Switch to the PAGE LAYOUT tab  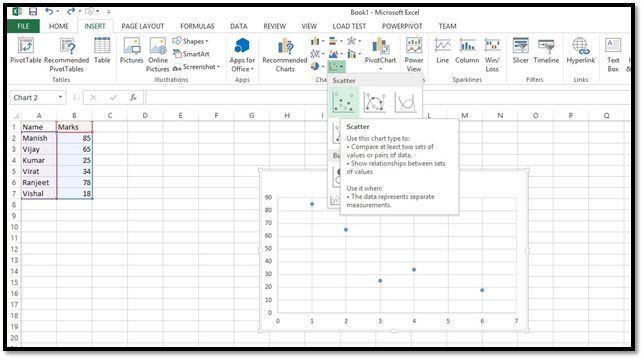pos(143,26)
